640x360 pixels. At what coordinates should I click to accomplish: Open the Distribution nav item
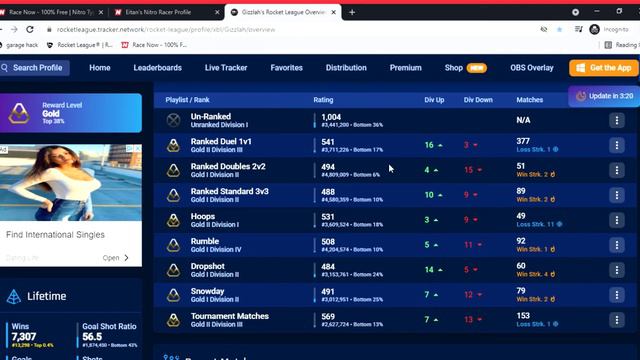[346, 68]
